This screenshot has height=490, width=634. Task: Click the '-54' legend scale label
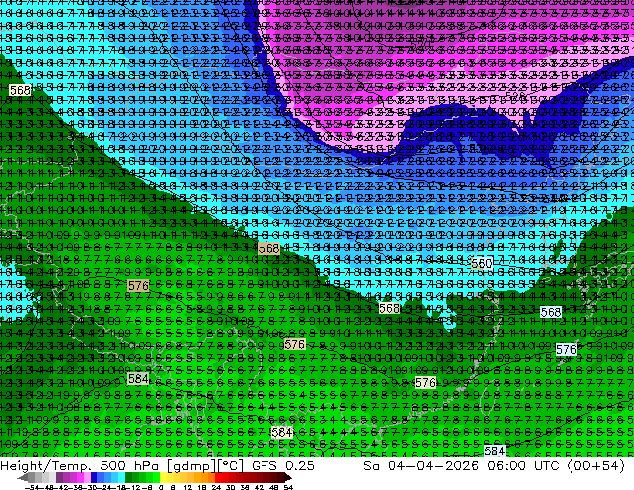[x=32, y=488]
